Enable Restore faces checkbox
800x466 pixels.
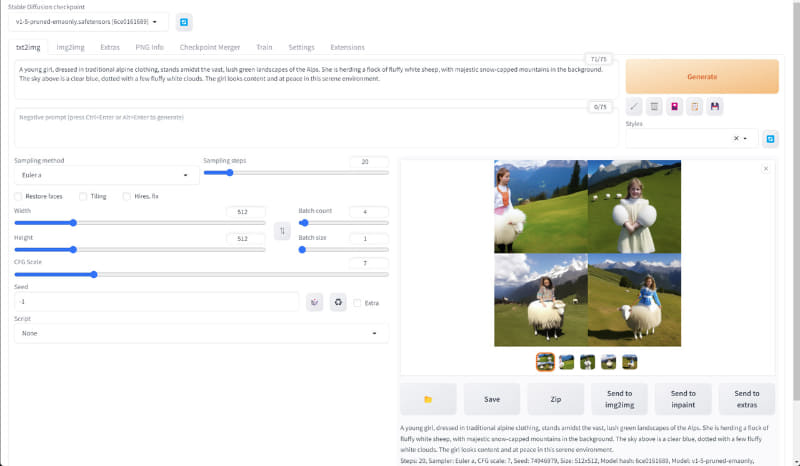18,197
